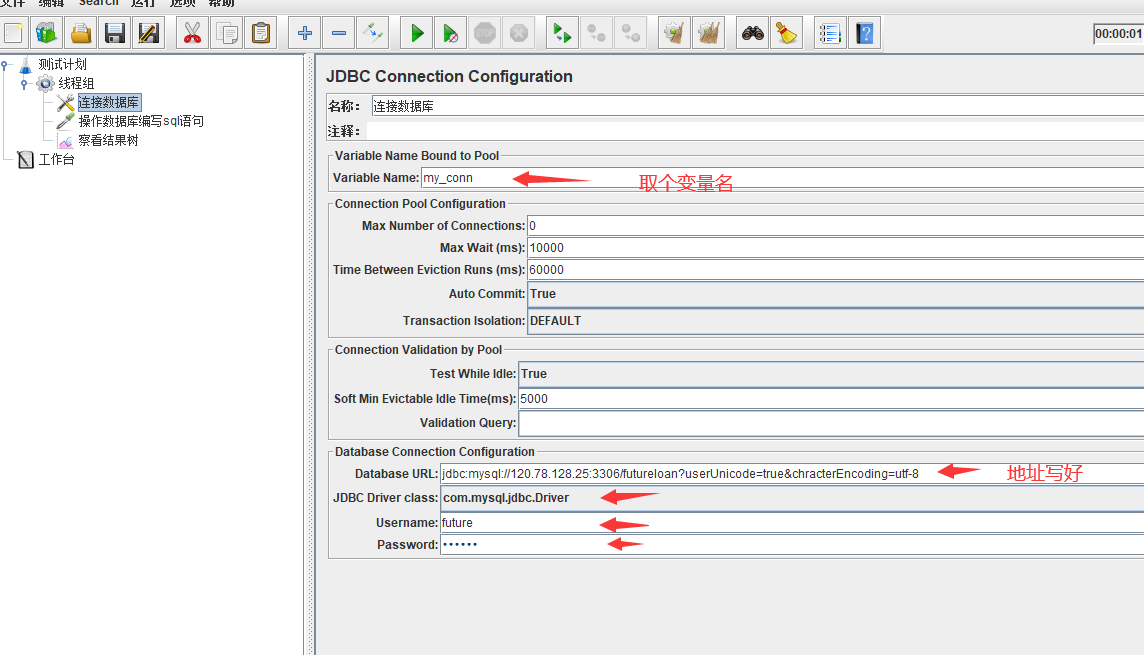Click the Open folder icon in toolbar
Viewport: 1144px width, 655px height.
pos(81,34)
